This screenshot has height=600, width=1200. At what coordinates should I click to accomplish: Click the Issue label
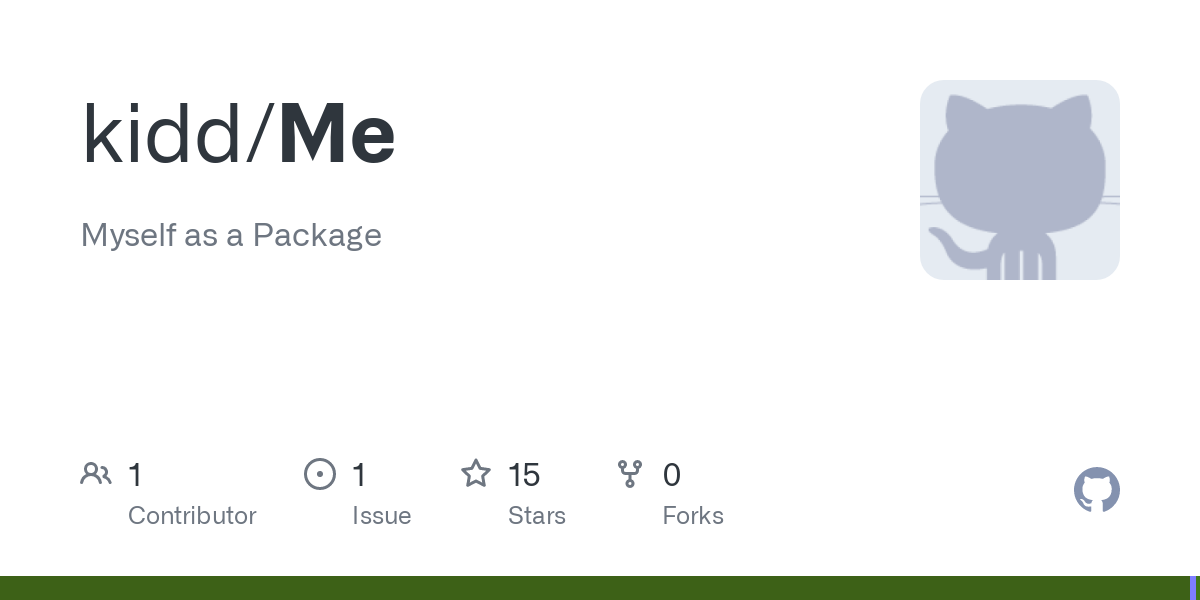tap(381, 516)
